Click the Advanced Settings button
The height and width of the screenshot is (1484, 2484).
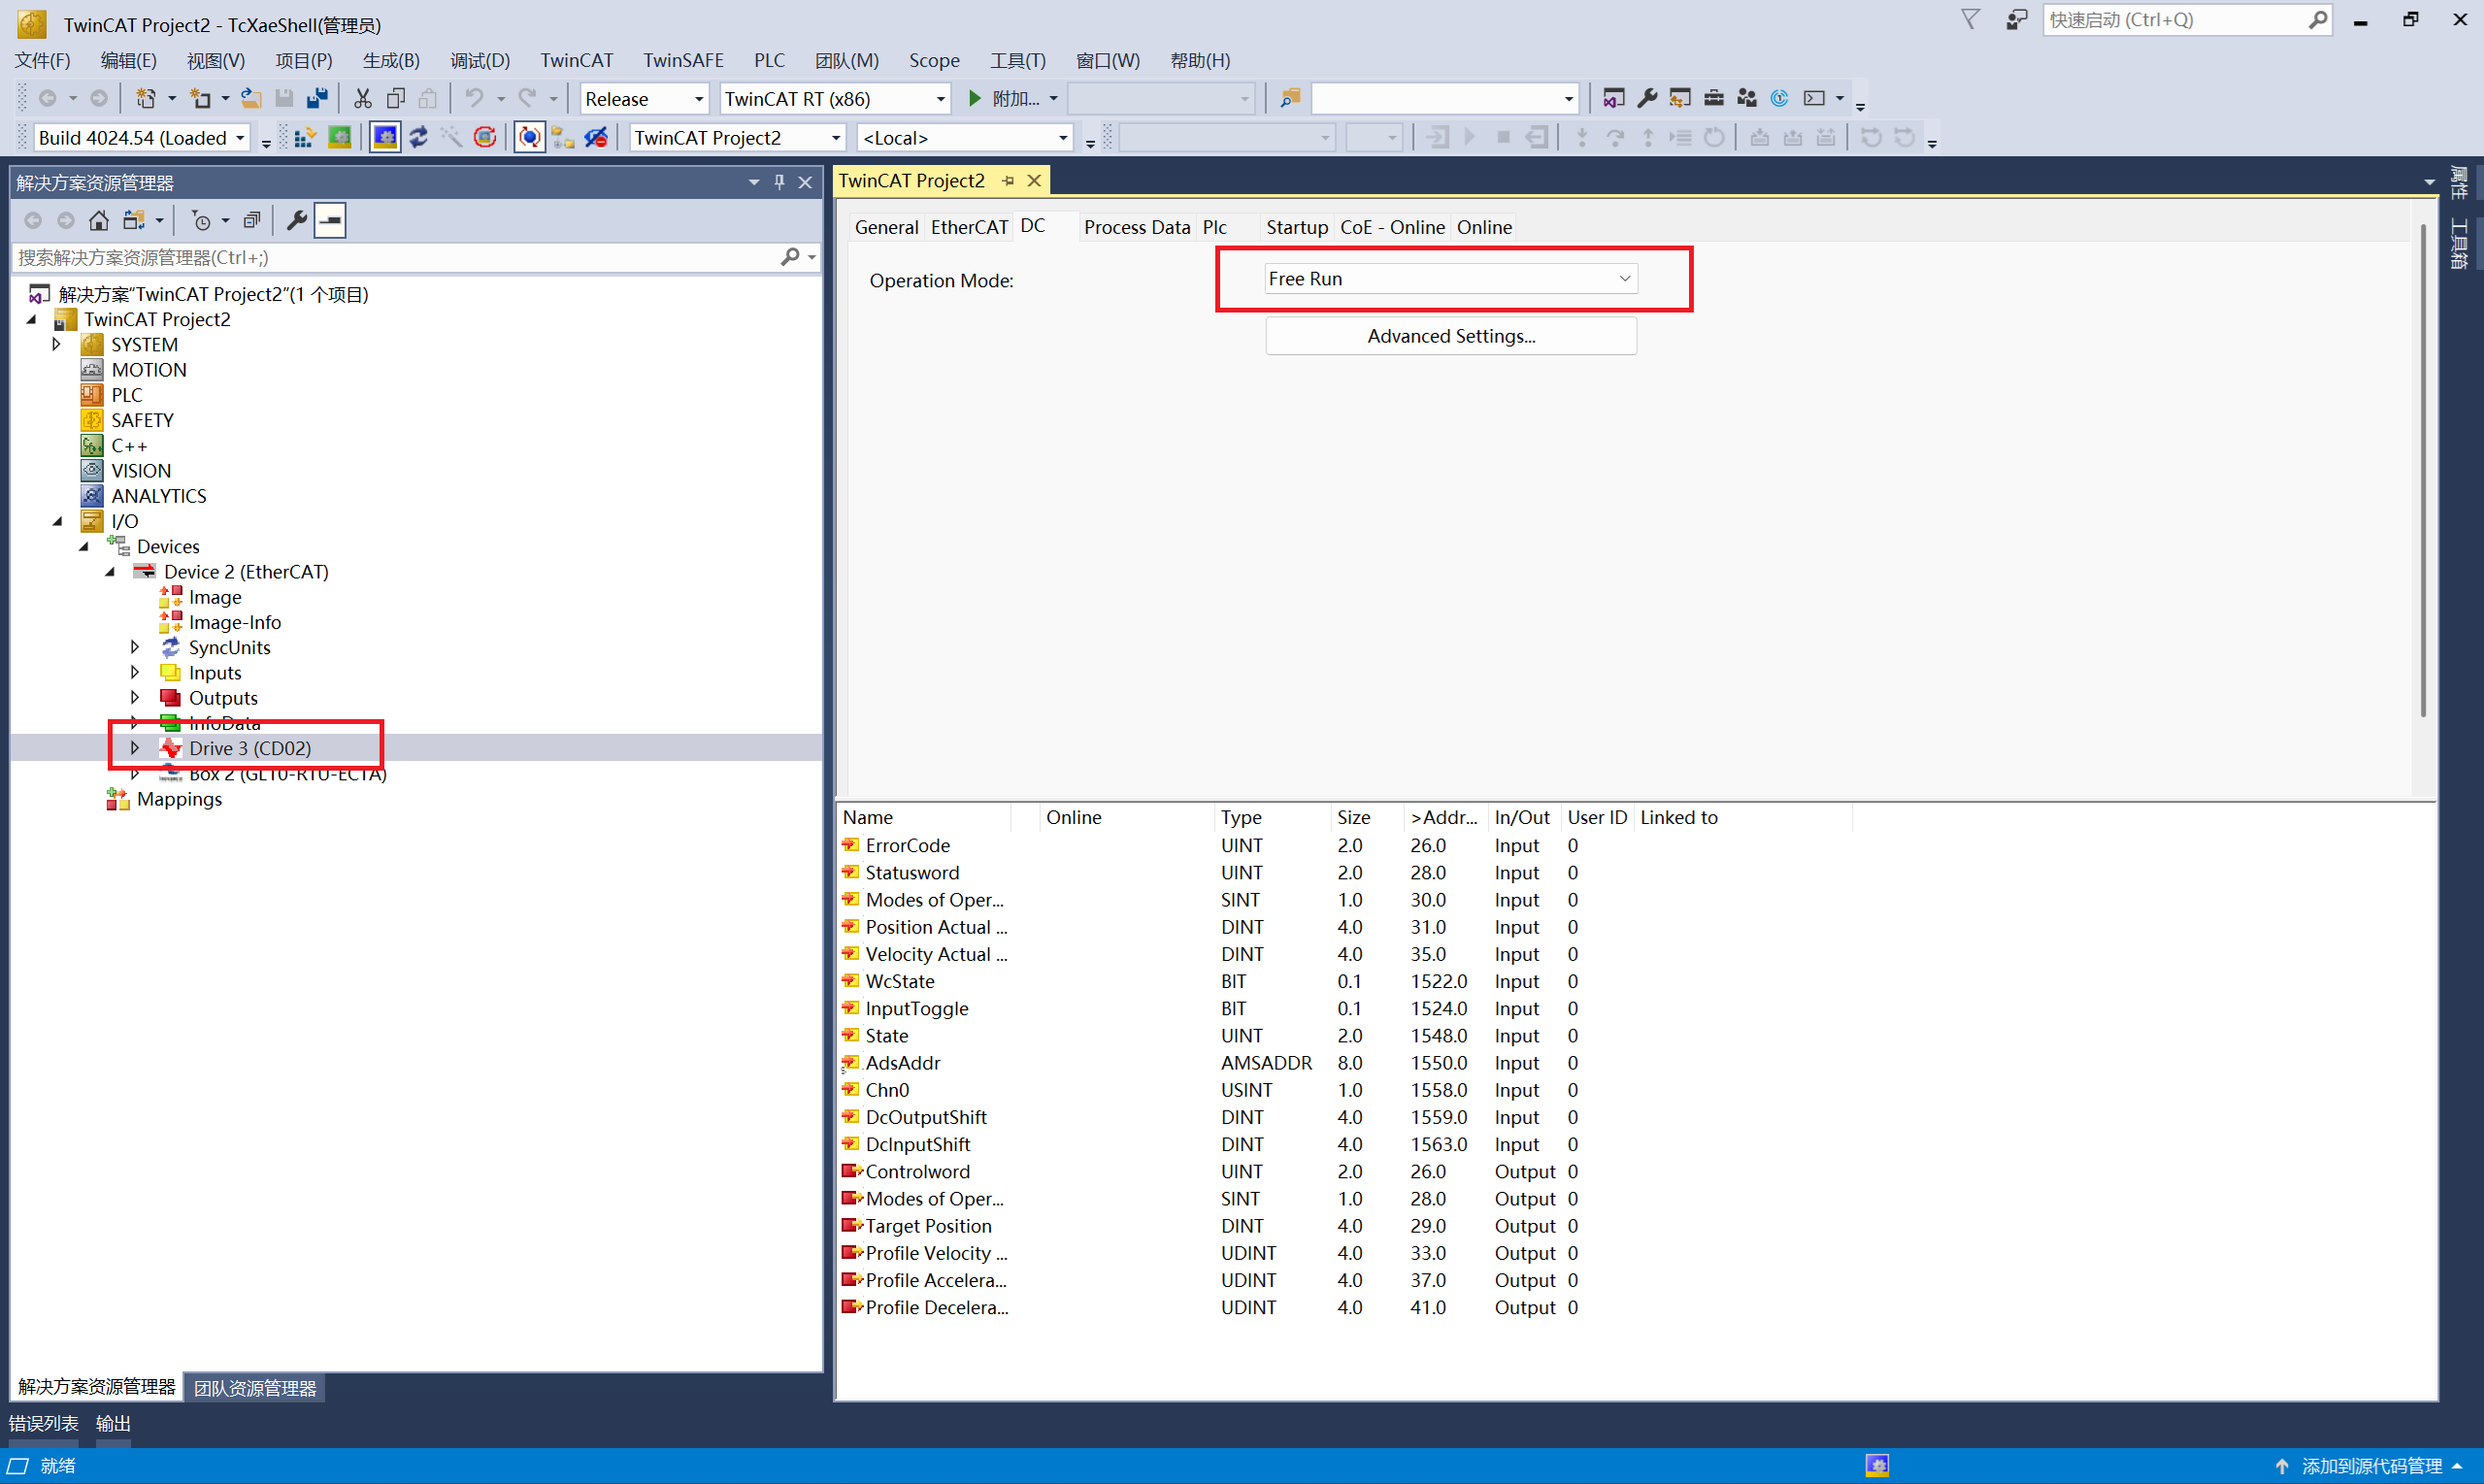click(x=1450, y=336)
